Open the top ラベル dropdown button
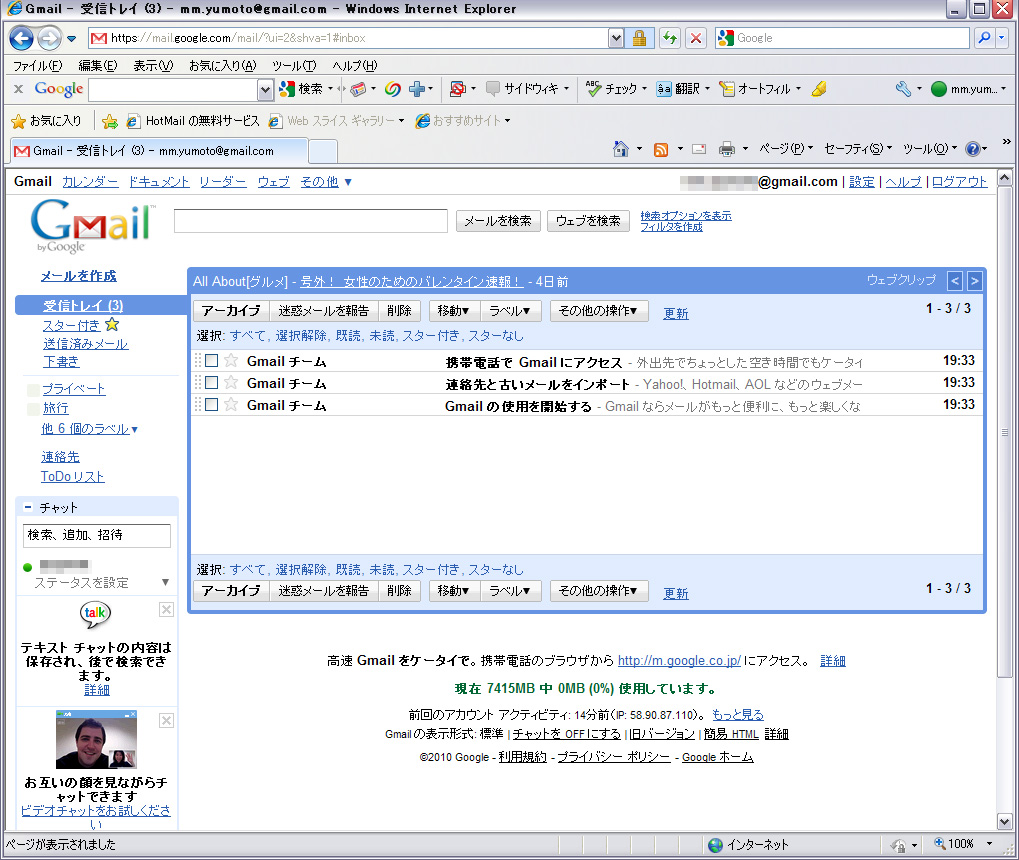The width and height of the screenshot is (1019, 860). coord(510,311)
